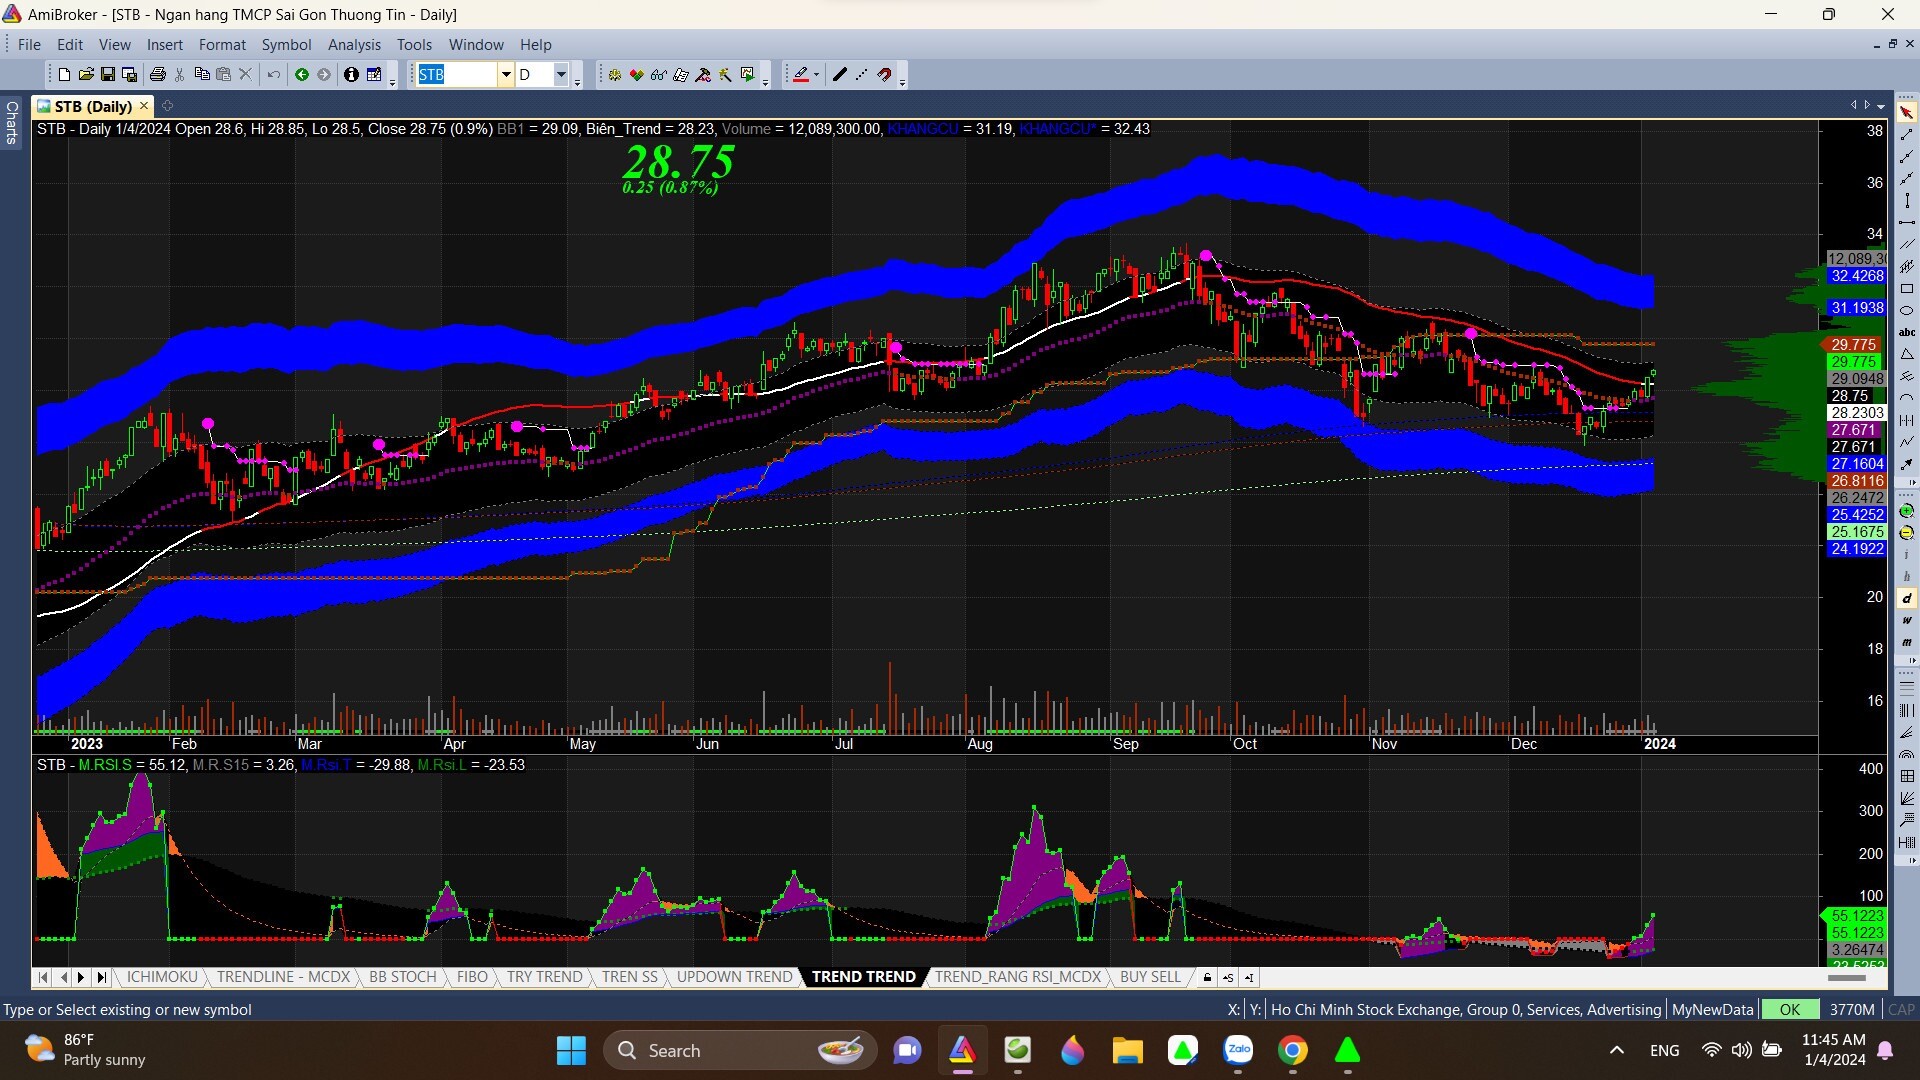Select the trend line drawing tool
The height and width of the screenshot is (1080, 1920).
pyautogui.click(x=1907, y=134)
